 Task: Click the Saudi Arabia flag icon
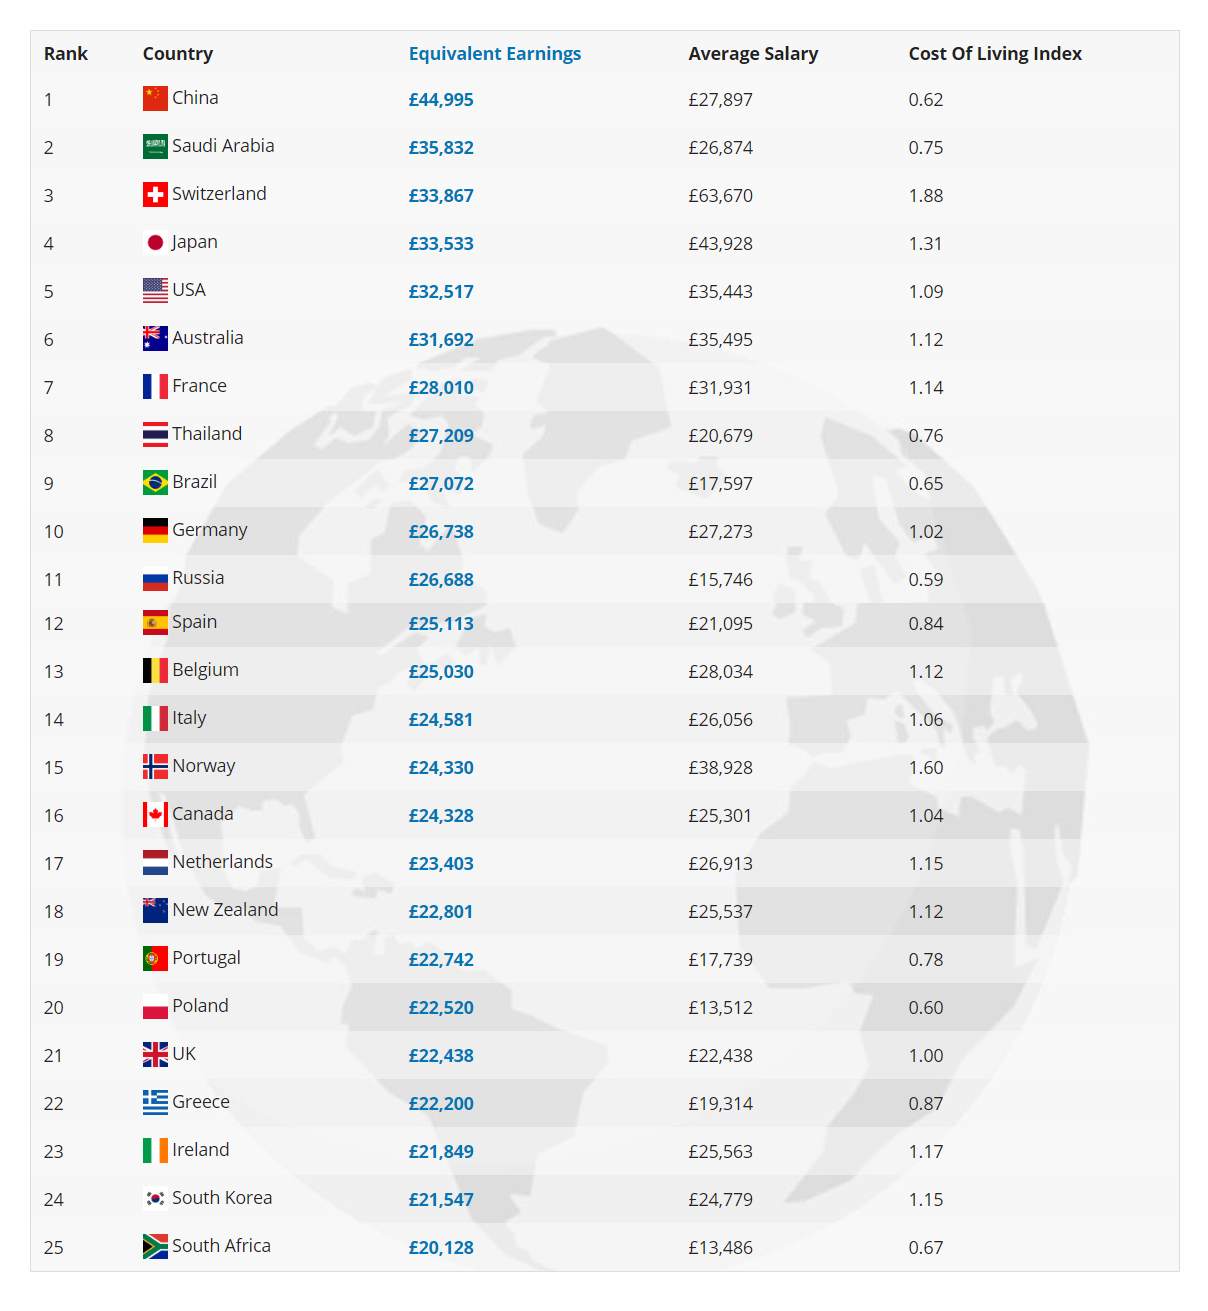[x=155, y=146]
